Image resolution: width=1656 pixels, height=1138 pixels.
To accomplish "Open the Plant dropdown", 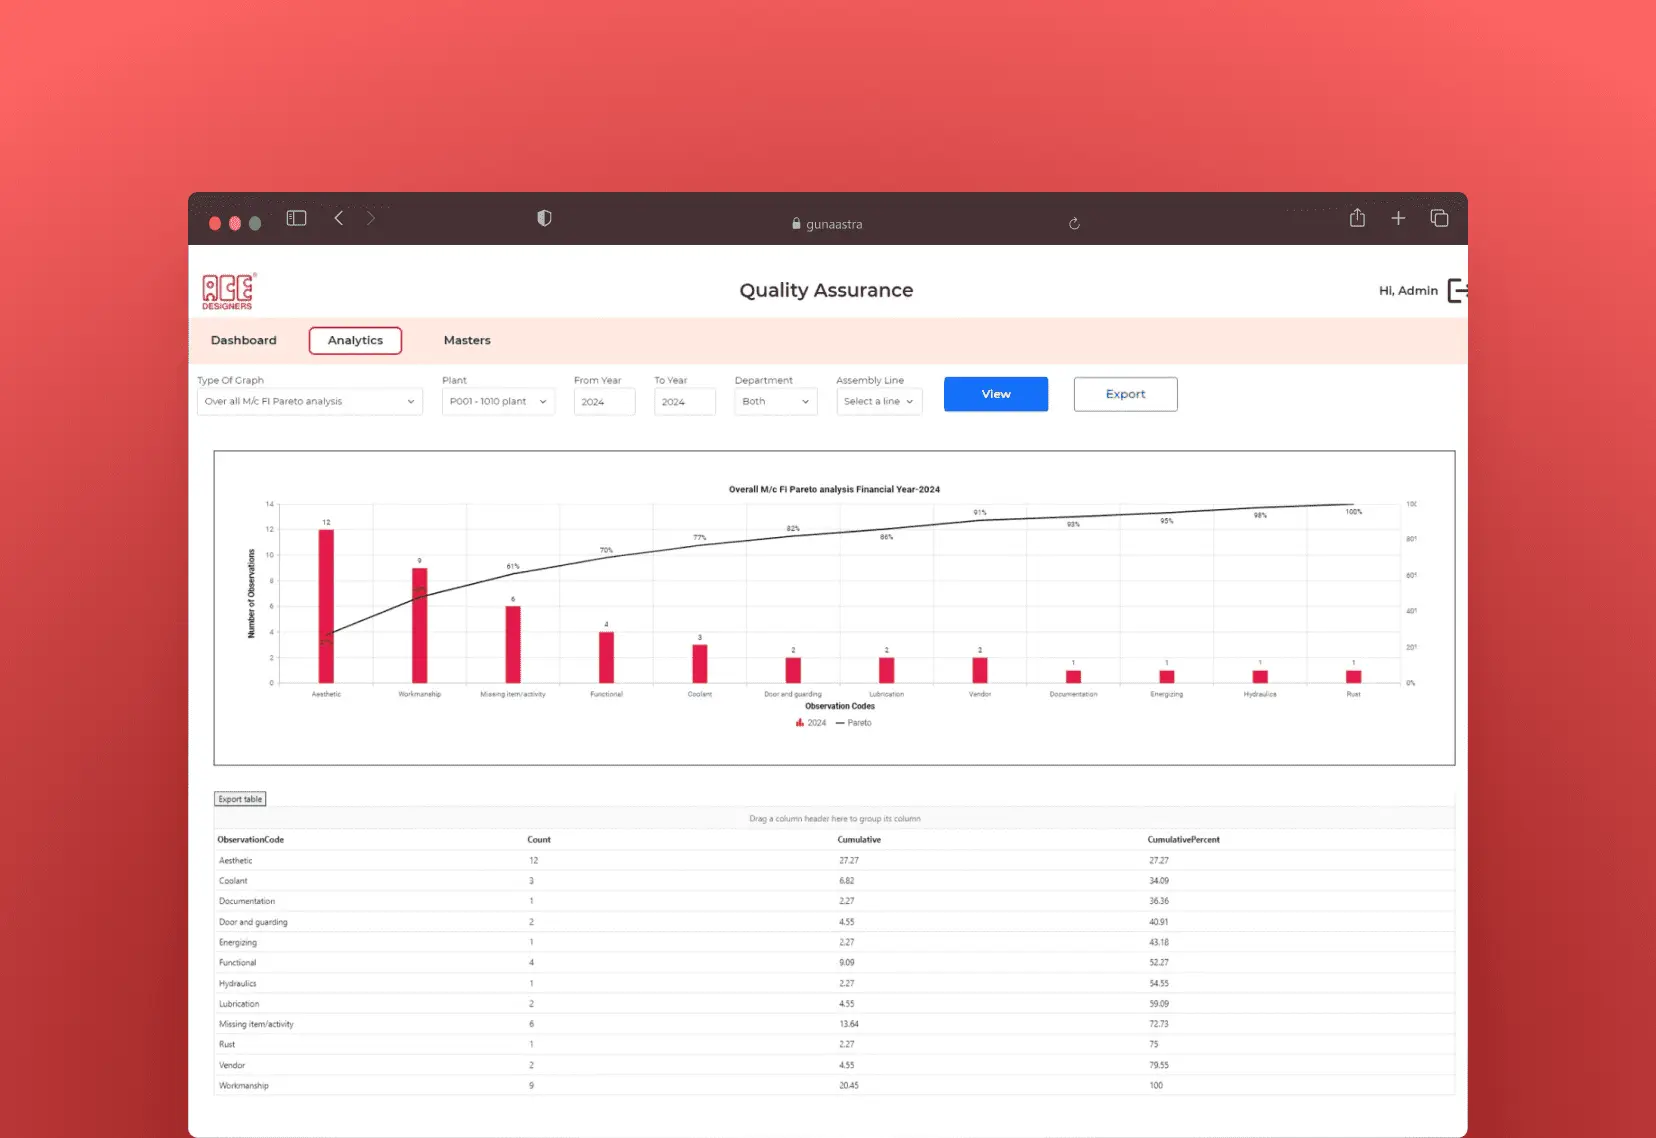I will [498, 402].
